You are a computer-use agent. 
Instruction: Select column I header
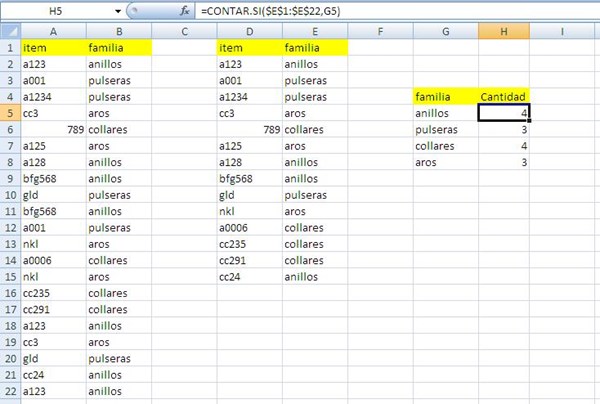[x=562, y=31]
